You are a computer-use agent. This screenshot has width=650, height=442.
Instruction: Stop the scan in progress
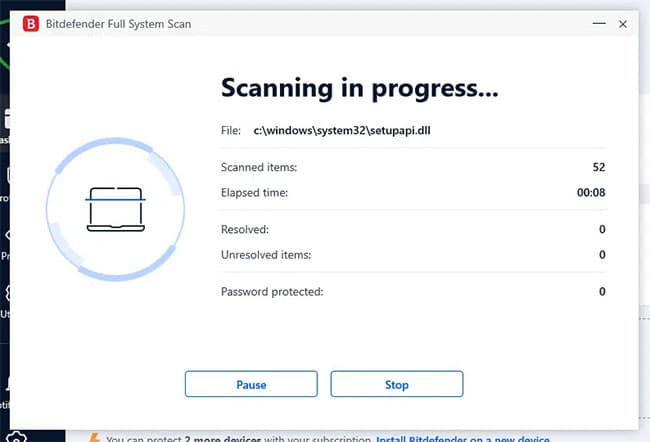click(x=396, y=384)
